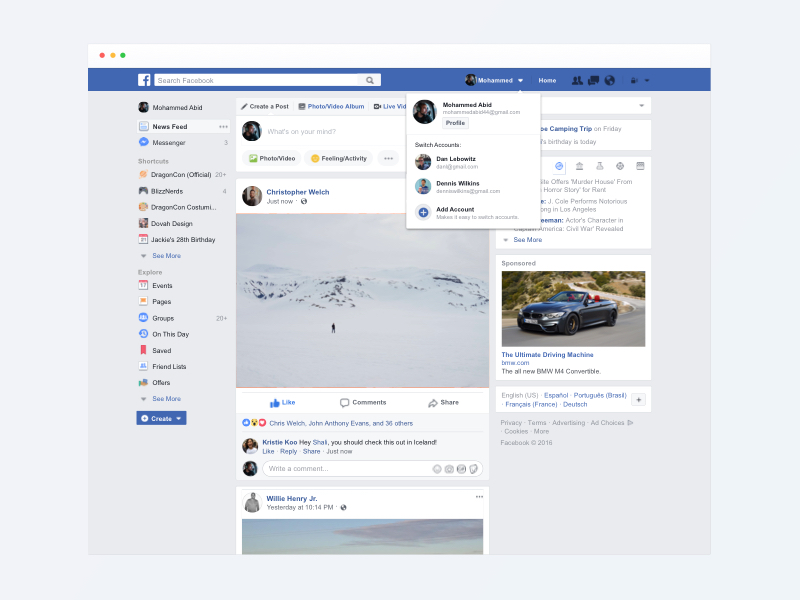
Task: Click the Profile button in dropdown
Action: (455, 123)
